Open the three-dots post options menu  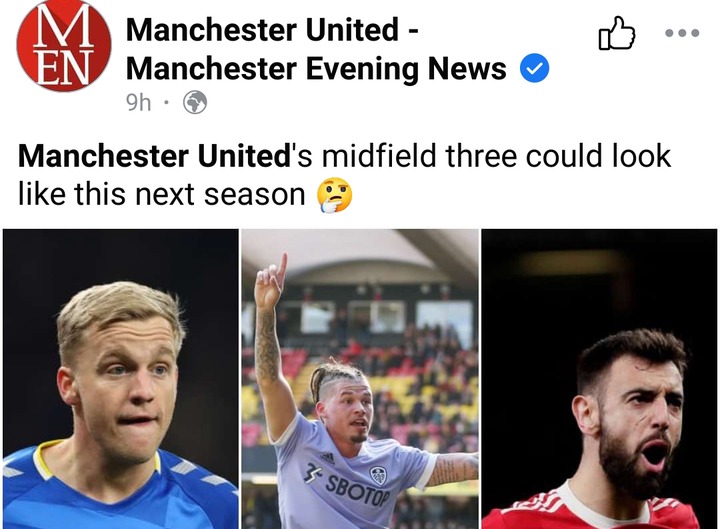[x=682, y=33]
